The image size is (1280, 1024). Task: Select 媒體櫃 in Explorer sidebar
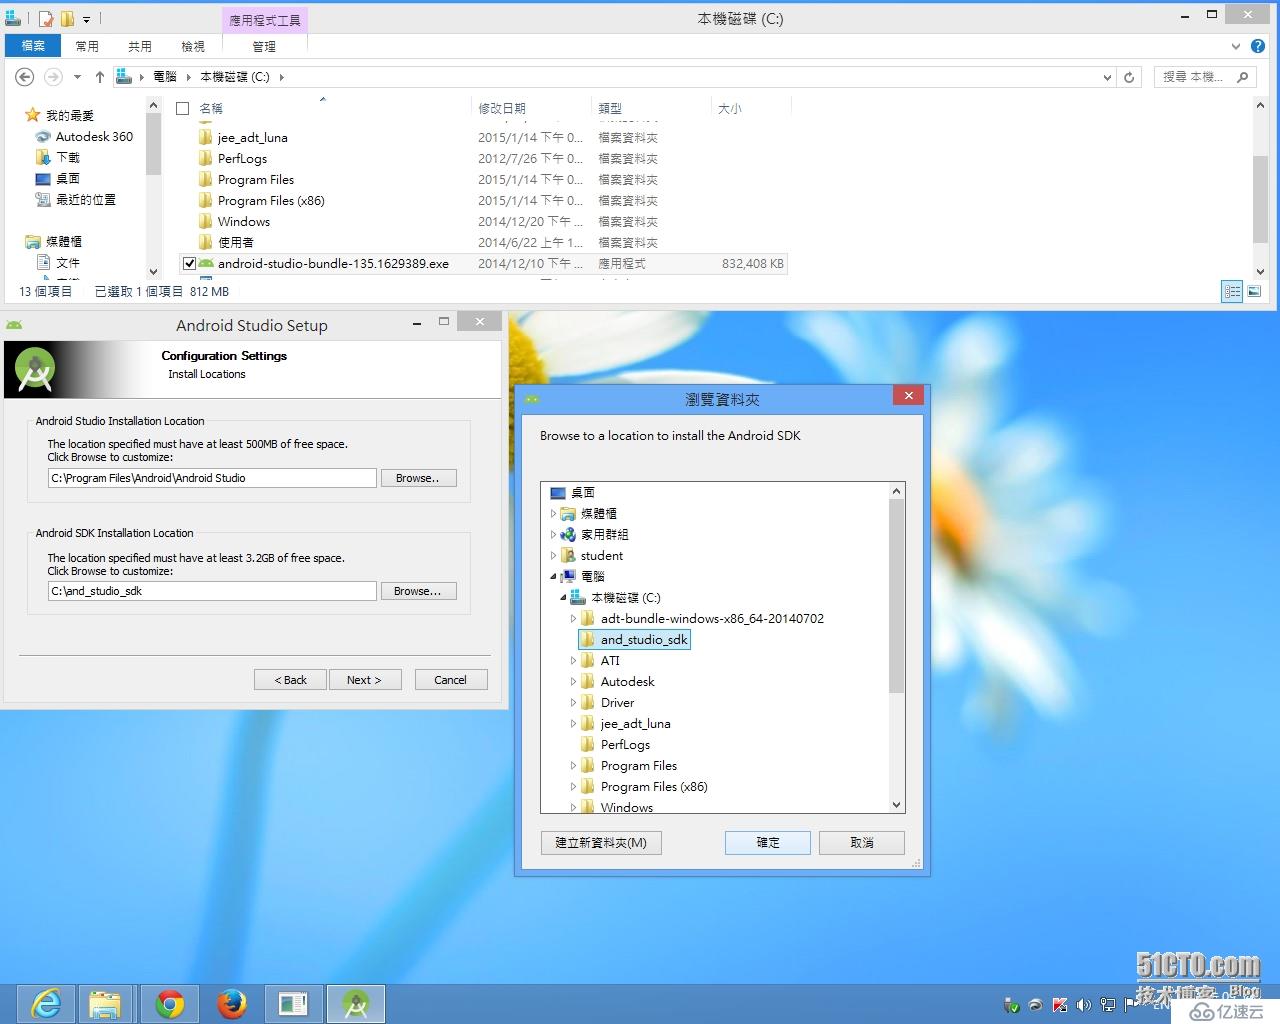[64, 241]
